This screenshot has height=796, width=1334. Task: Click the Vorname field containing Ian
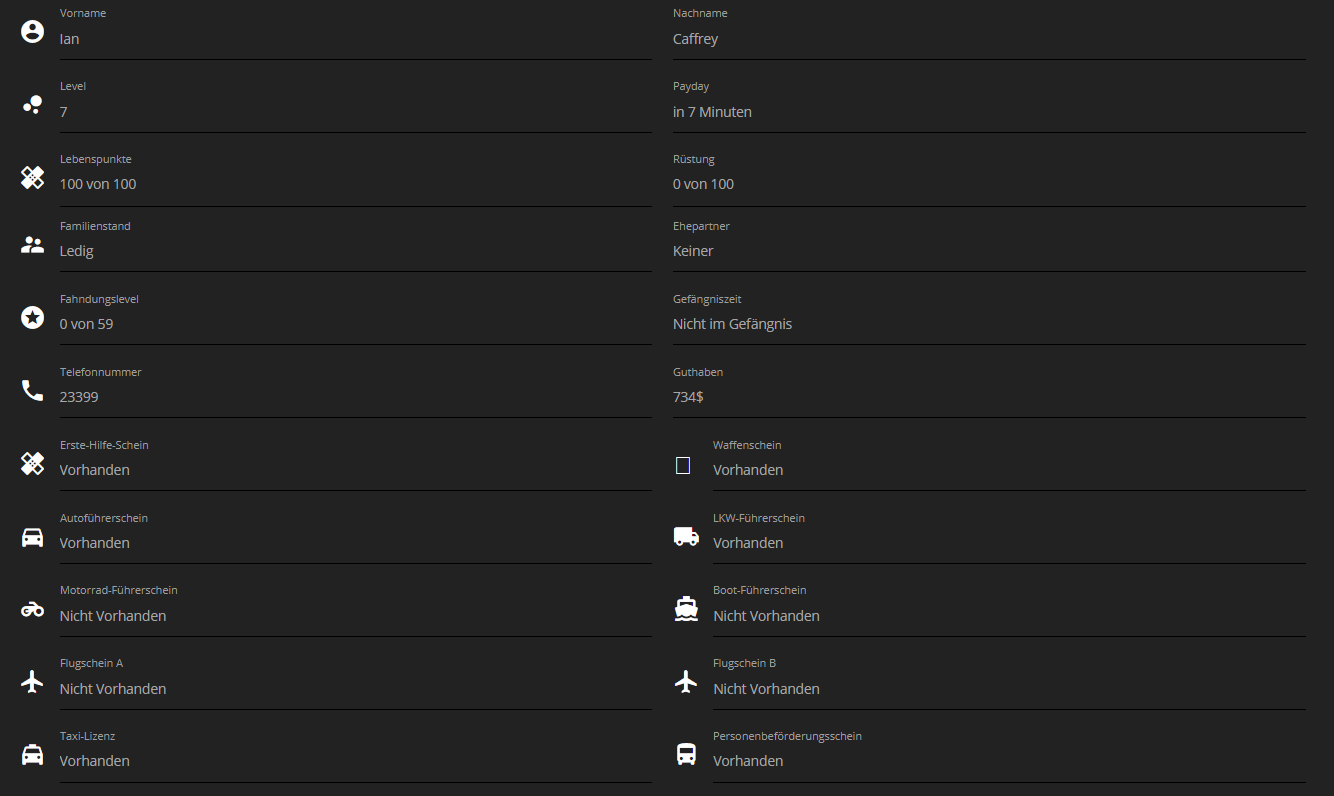point(355,39)
